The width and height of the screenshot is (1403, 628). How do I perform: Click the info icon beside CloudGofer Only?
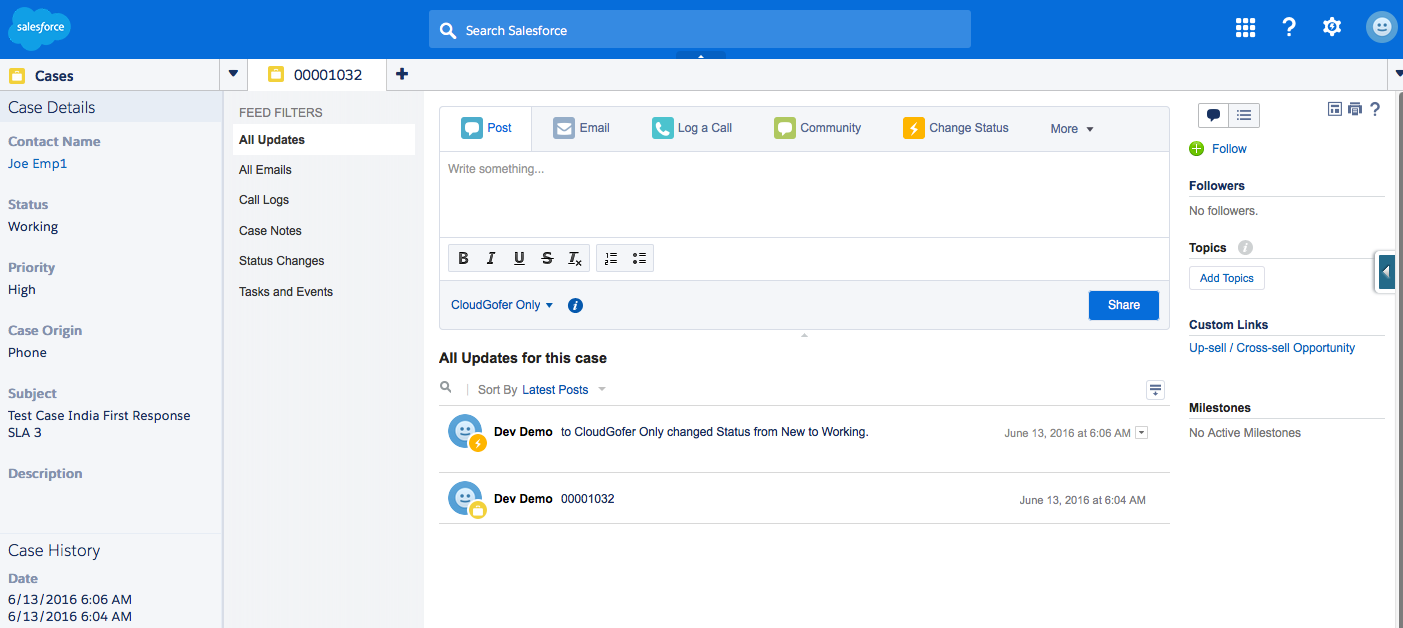[x=575, y=305]
